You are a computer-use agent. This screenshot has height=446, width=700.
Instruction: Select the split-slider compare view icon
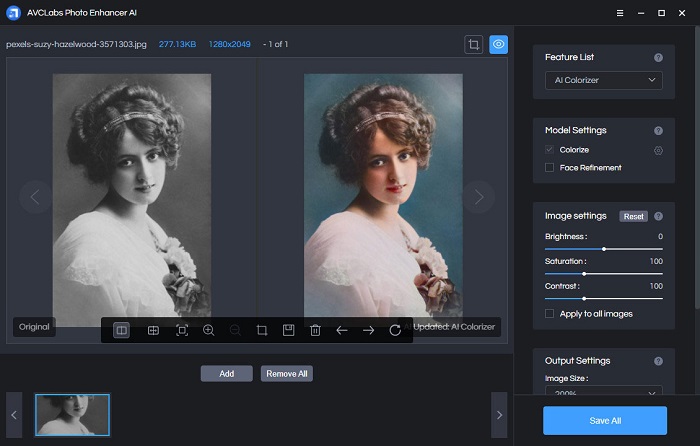point(153,330)
